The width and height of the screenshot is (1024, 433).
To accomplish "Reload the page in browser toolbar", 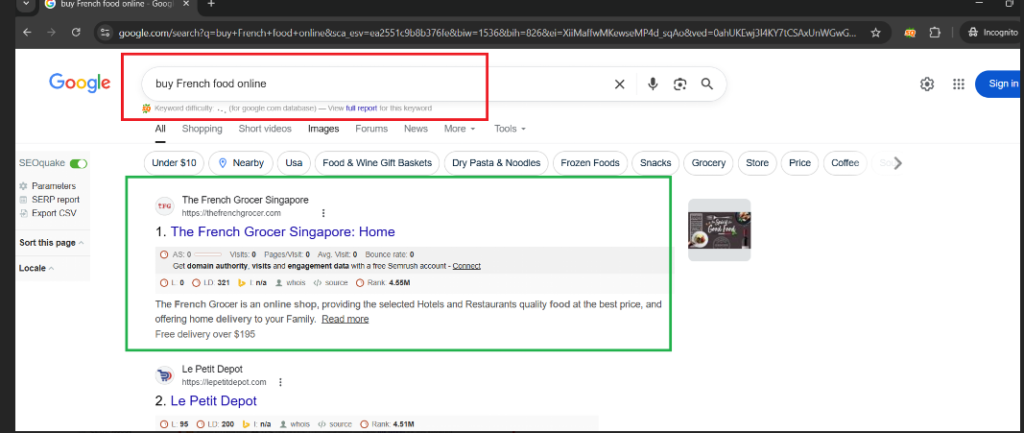I will [76, 33].
